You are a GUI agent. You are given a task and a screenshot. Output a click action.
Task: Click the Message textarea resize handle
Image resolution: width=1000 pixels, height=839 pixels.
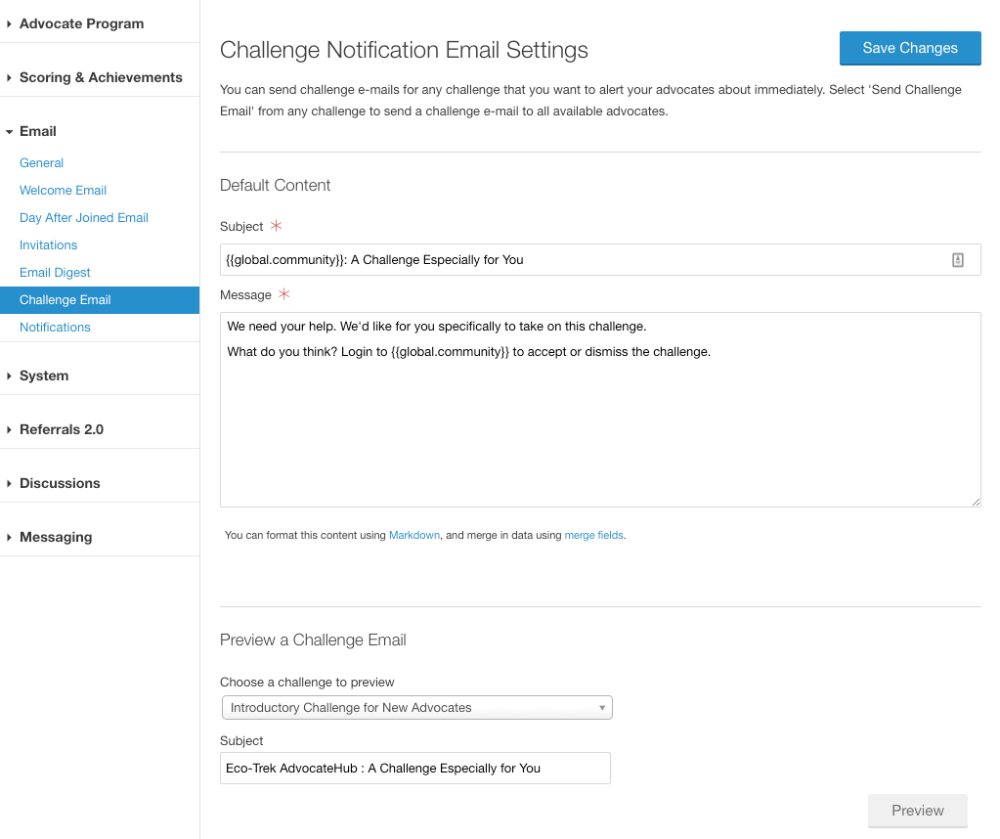[x=976, y=502]
